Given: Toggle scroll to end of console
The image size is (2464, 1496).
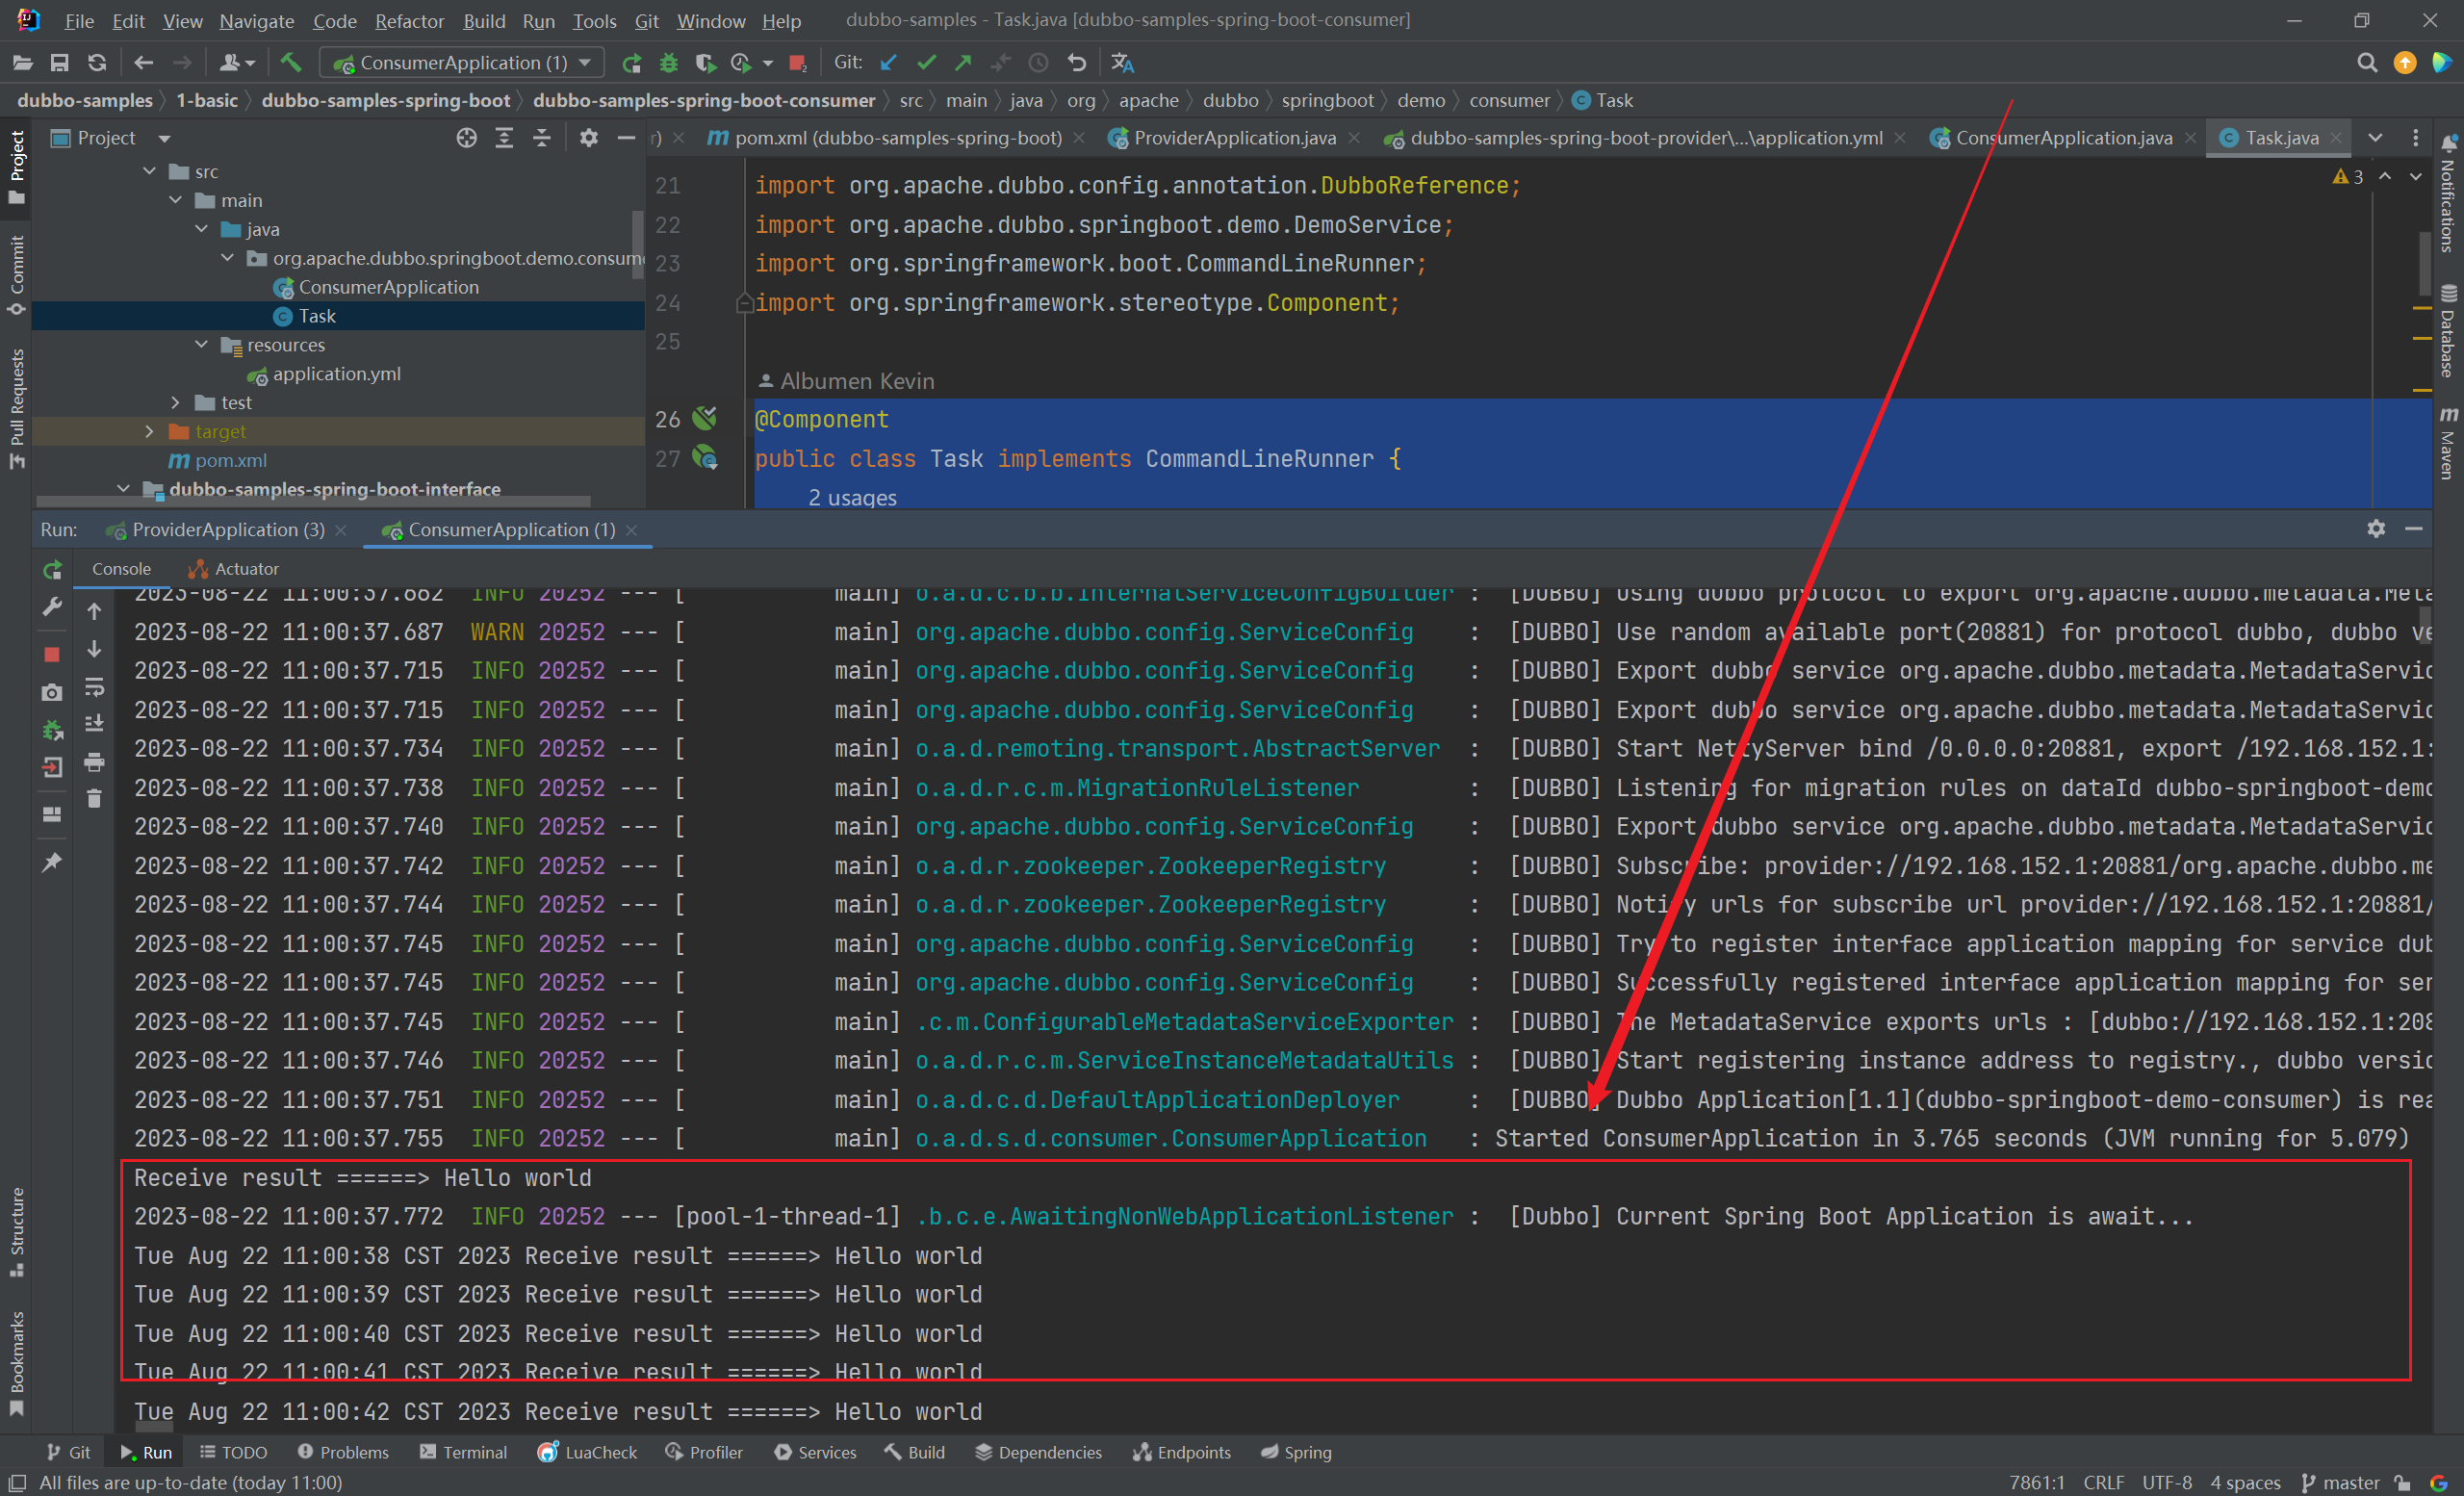Looking at the screenshot, I should click(x=94, y=724).
